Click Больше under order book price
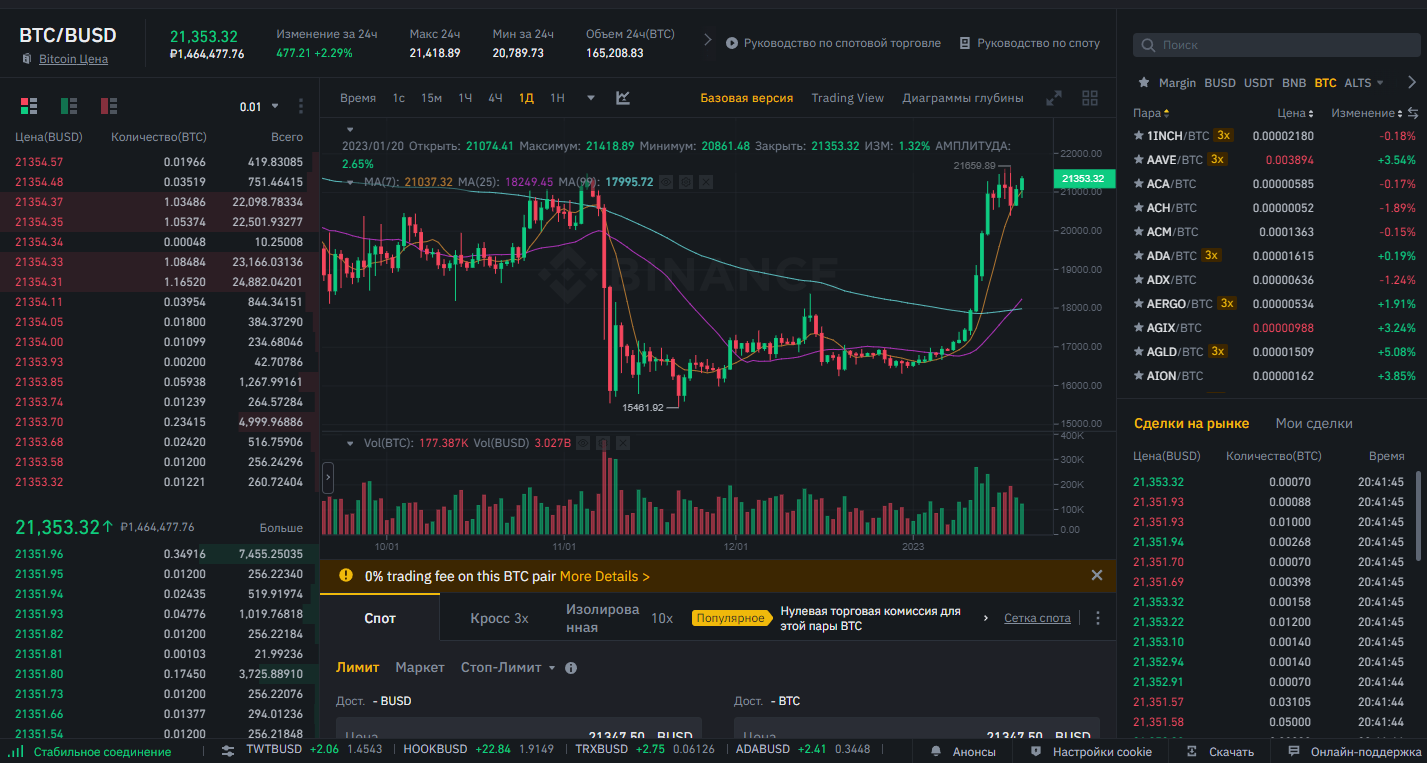The height and width of the screenshot is (763, 1427). [281, 527]
